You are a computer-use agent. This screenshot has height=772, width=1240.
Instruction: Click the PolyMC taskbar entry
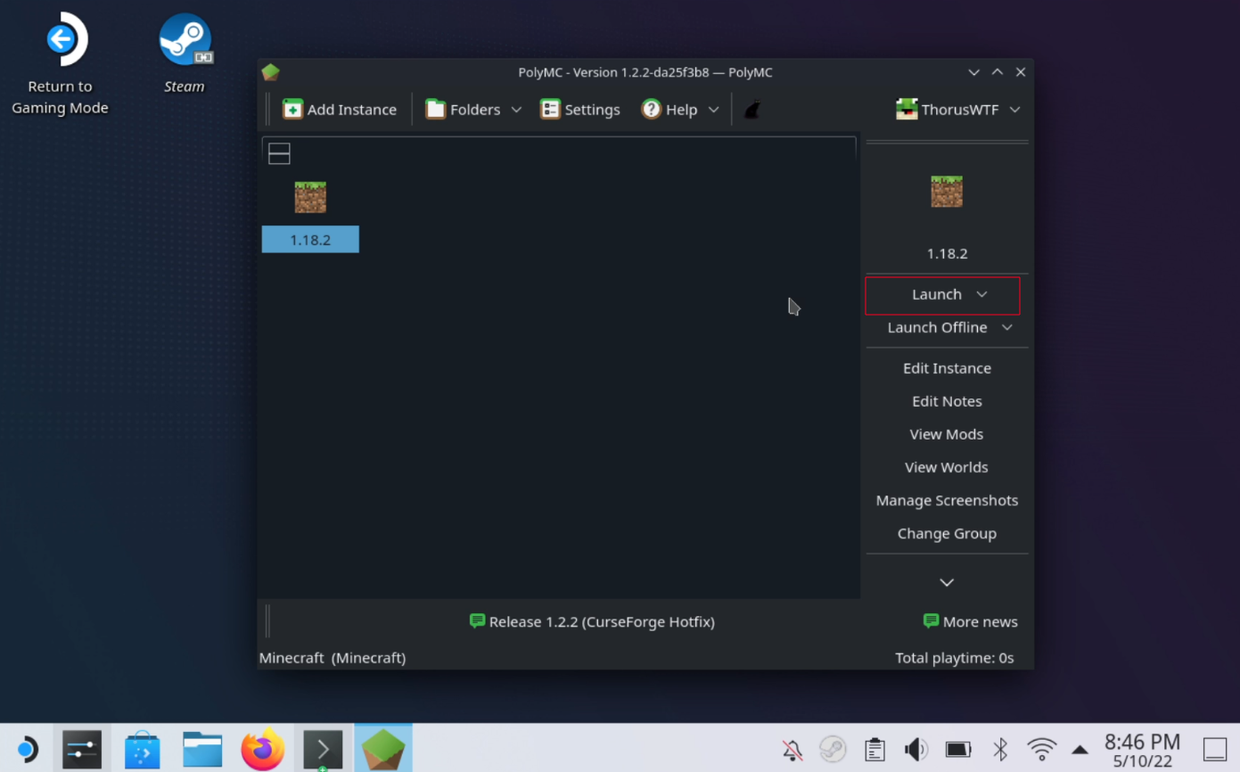[383, 748]
